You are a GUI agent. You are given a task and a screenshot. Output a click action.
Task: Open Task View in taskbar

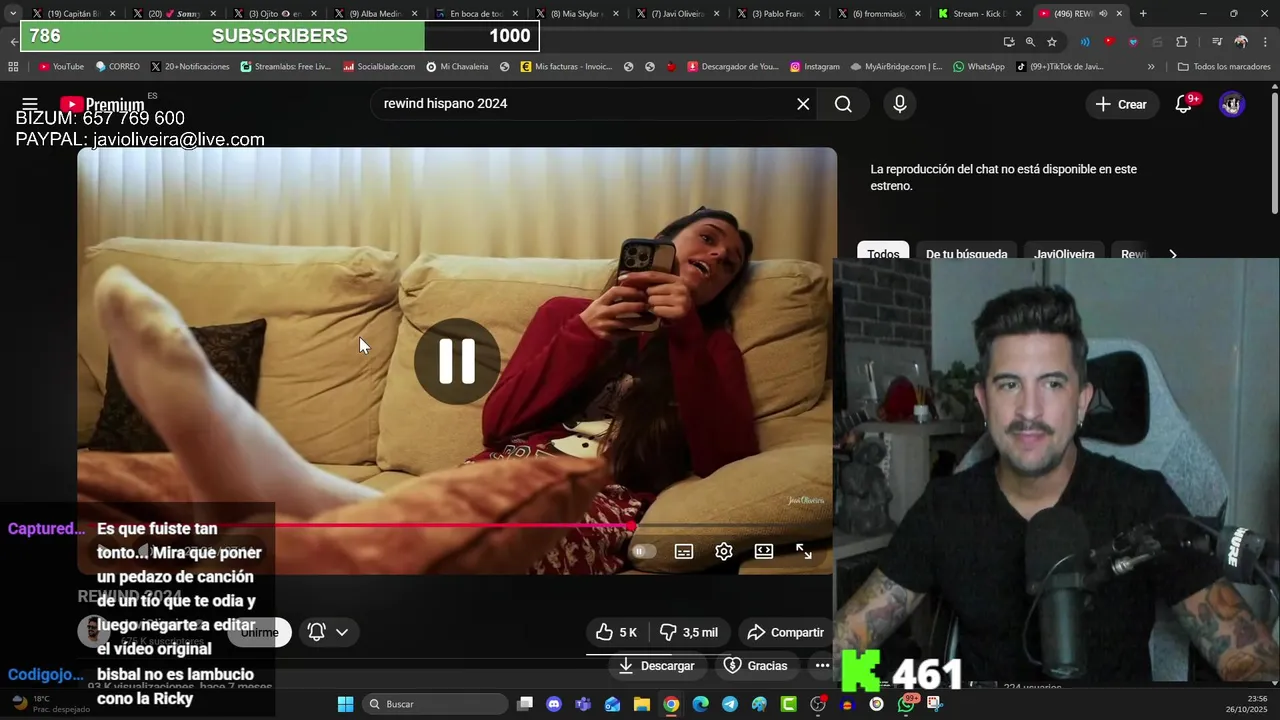click(x=525, y=704)
